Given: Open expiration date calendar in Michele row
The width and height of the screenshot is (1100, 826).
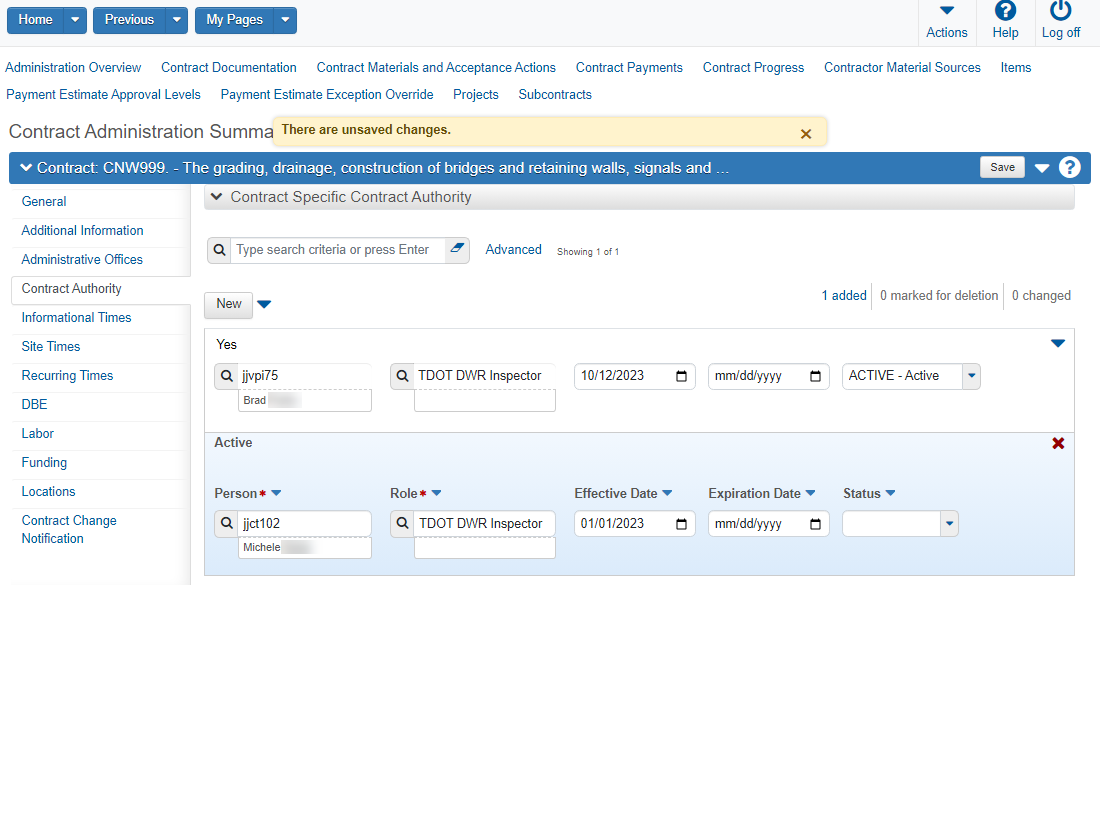Looking at the screenshot, I should 814,524.
